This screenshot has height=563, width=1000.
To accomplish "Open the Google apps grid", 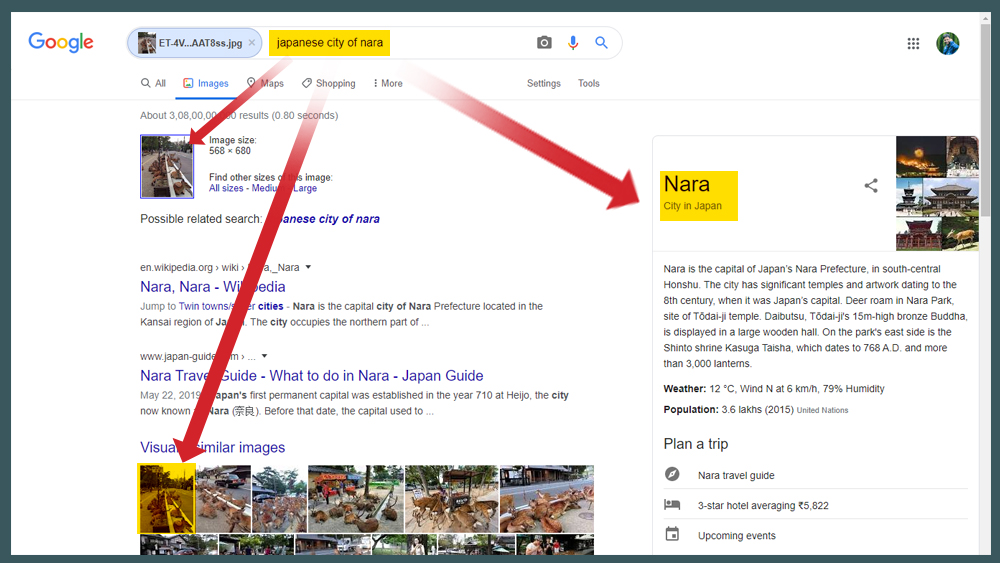I will click(913, 43).
